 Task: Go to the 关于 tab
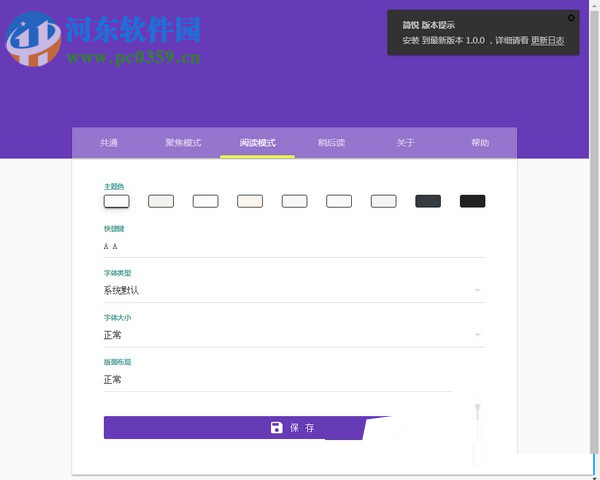pos(406,143)
